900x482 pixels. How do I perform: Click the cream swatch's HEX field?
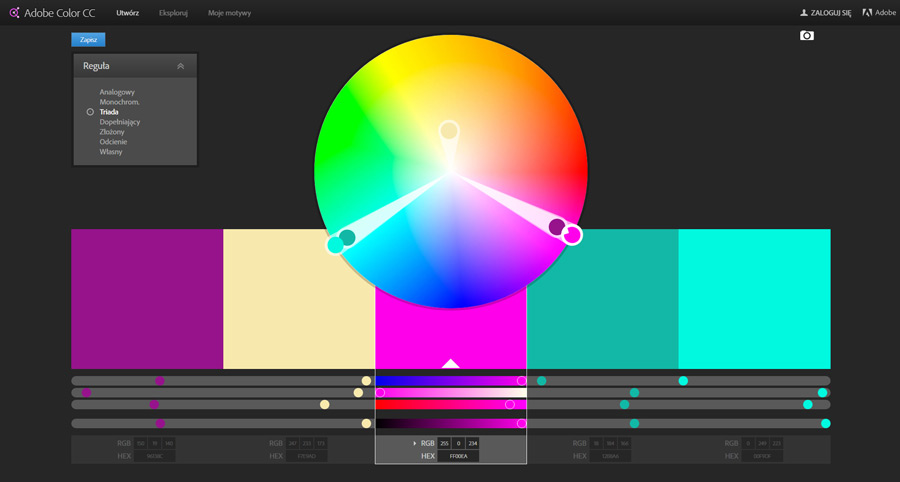[x=306, y=456]
